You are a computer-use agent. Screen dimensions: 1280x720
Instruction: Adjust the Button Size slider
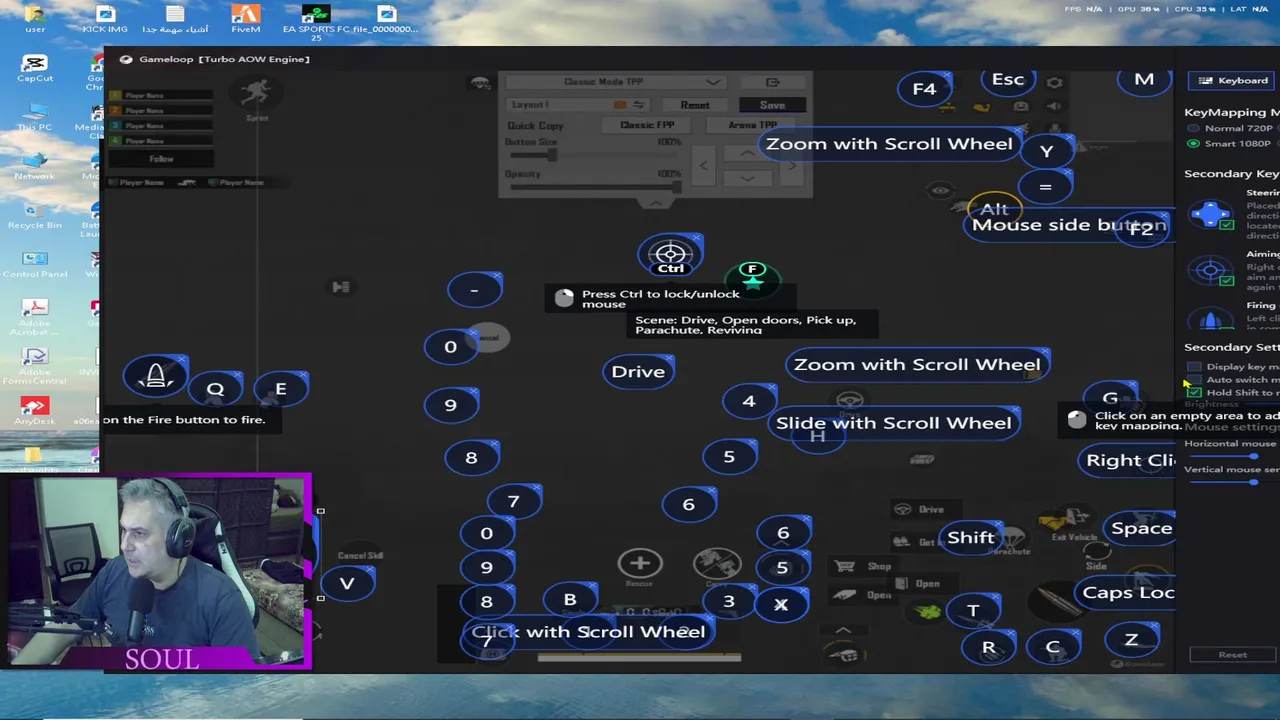click(550, 154)
